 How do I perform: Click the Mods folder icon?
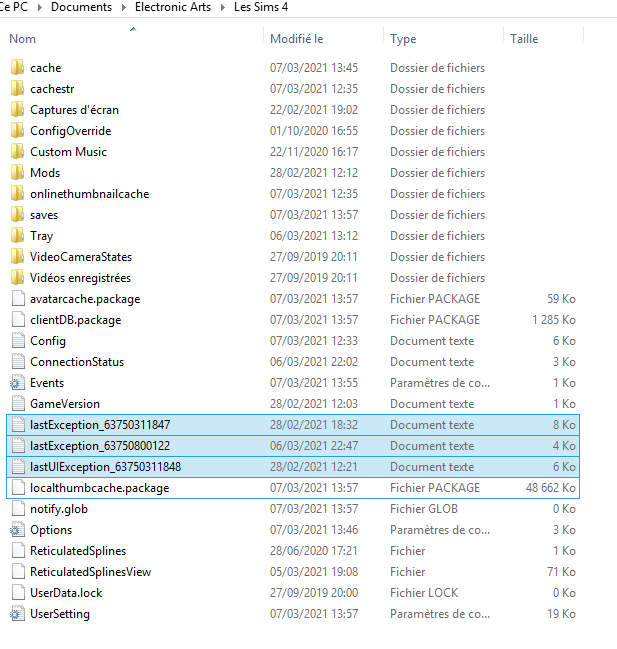tap(16, 173)
